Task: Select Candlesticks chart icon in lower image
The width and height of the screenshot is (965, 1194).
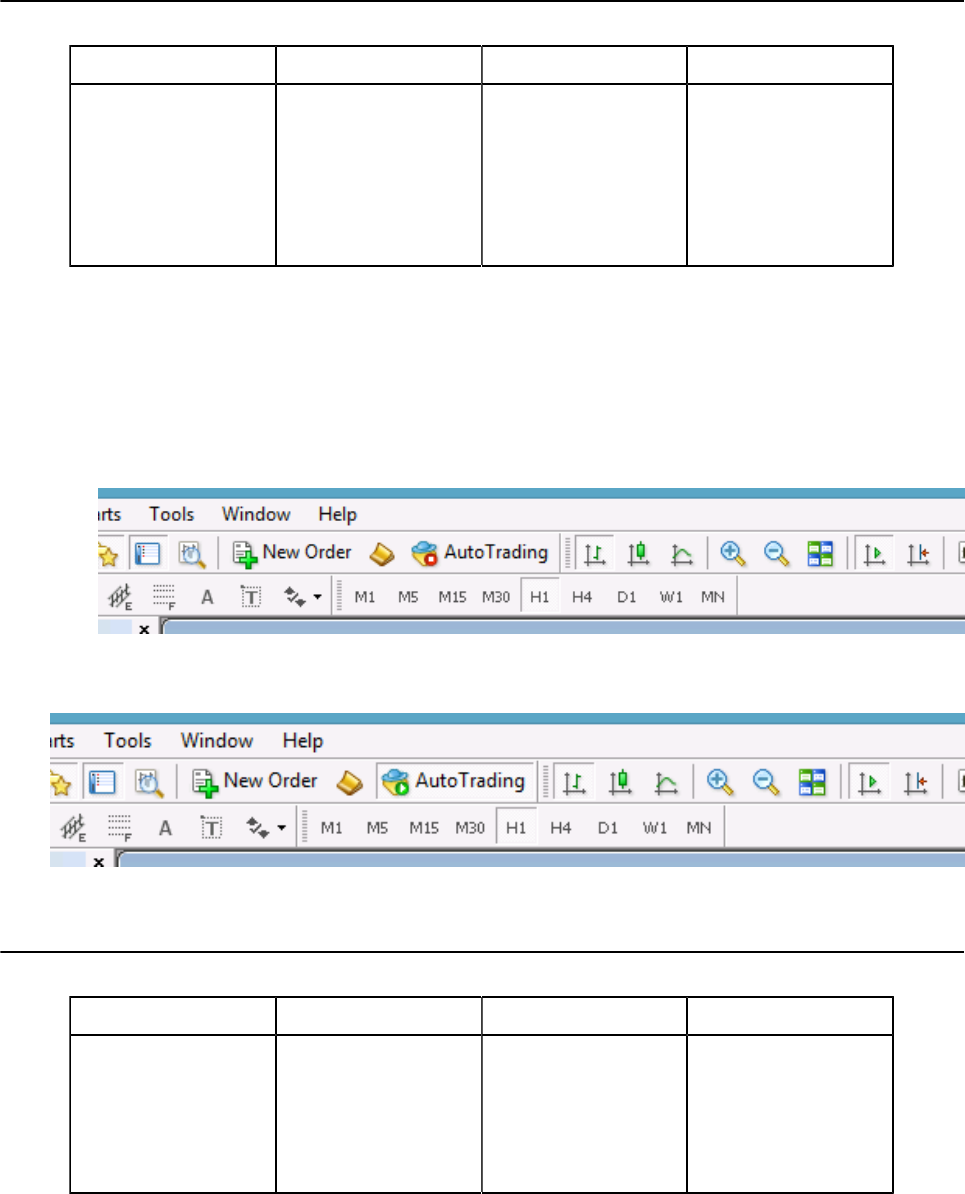Action: click(x=620, y=782)
